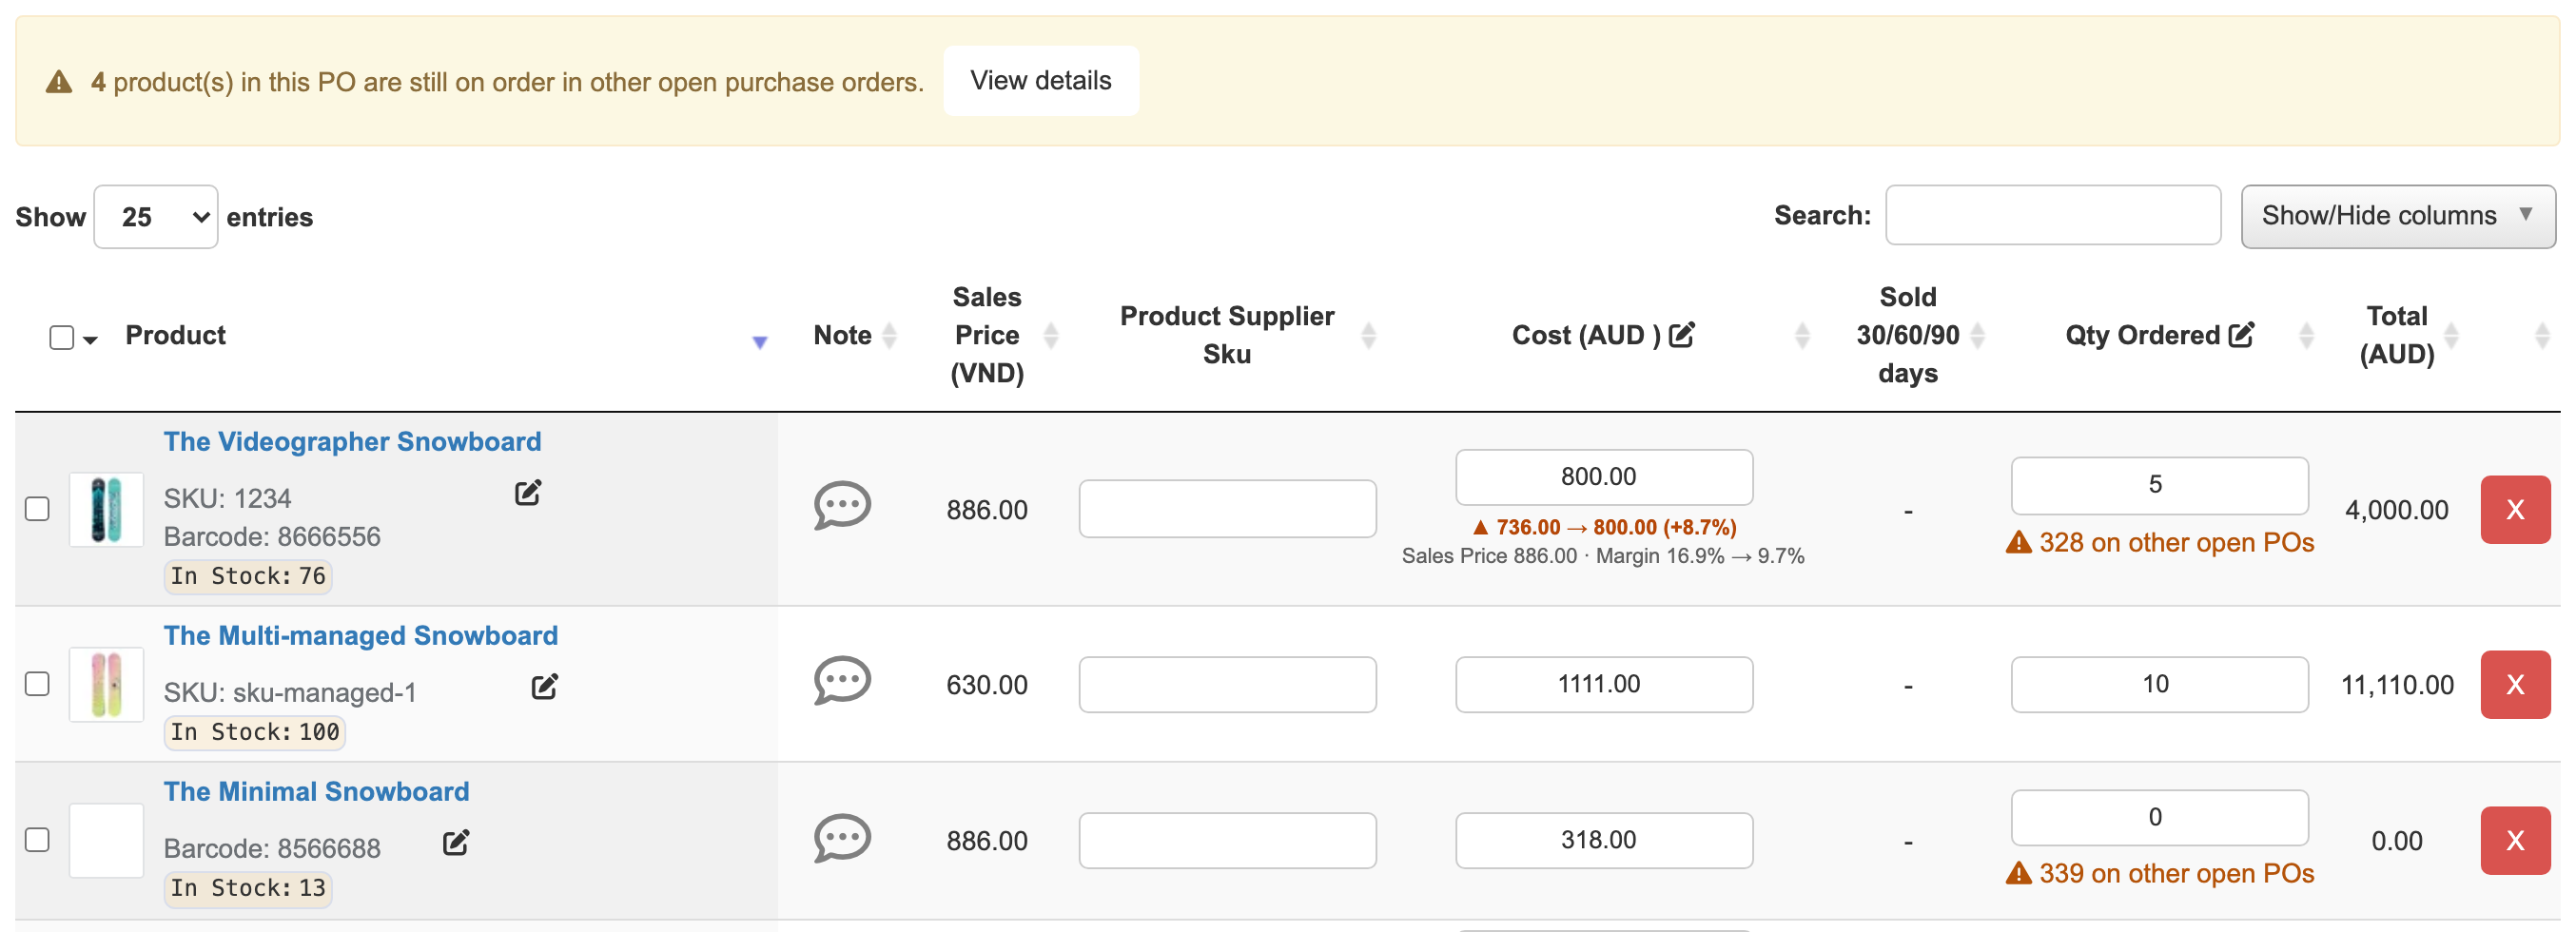The image size is (2576, 932).
Task: Edit The Multi-managed Snowboard product details
Action: (544, 687)
